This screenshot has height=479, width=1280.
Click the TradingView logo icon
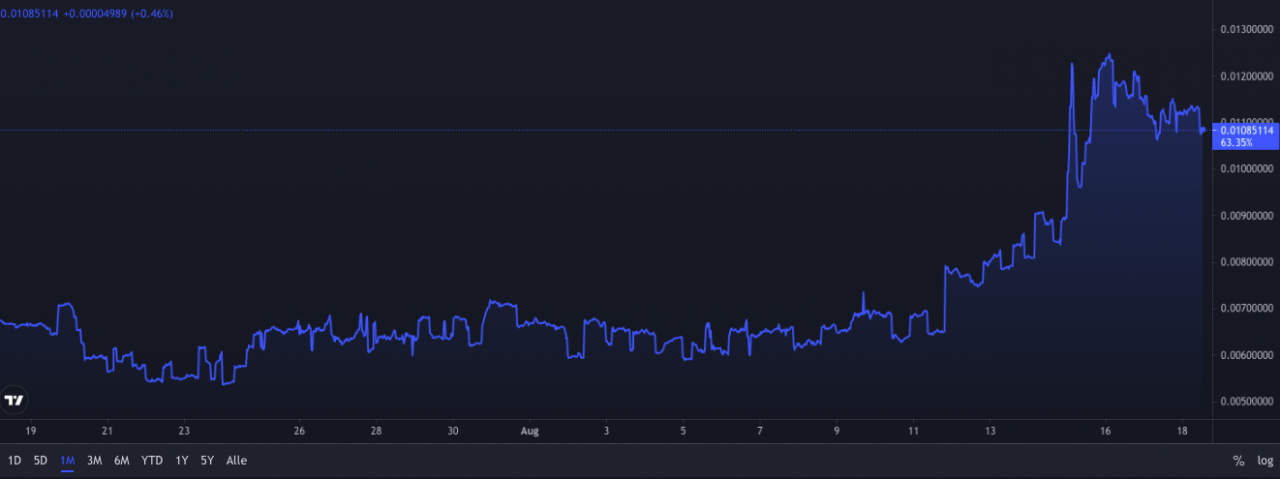(x=14, y=400)
